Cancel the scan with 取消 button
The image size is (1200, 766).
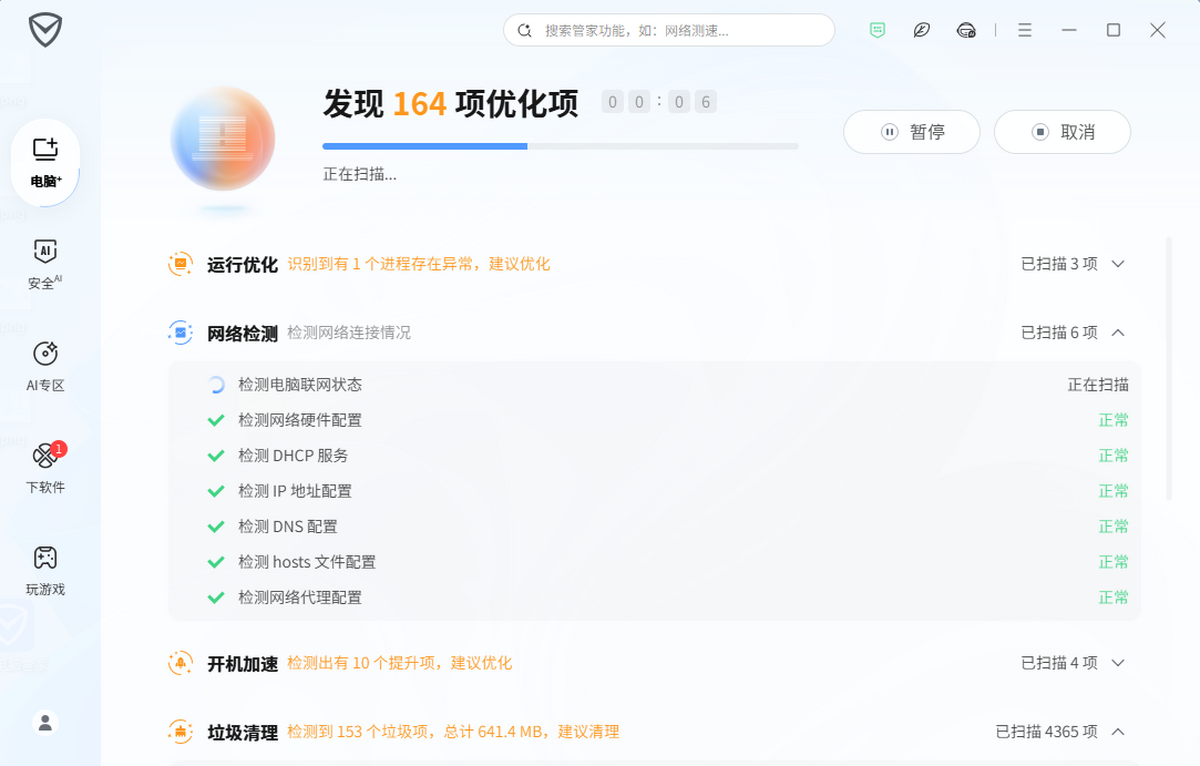tap(1062, 132)
